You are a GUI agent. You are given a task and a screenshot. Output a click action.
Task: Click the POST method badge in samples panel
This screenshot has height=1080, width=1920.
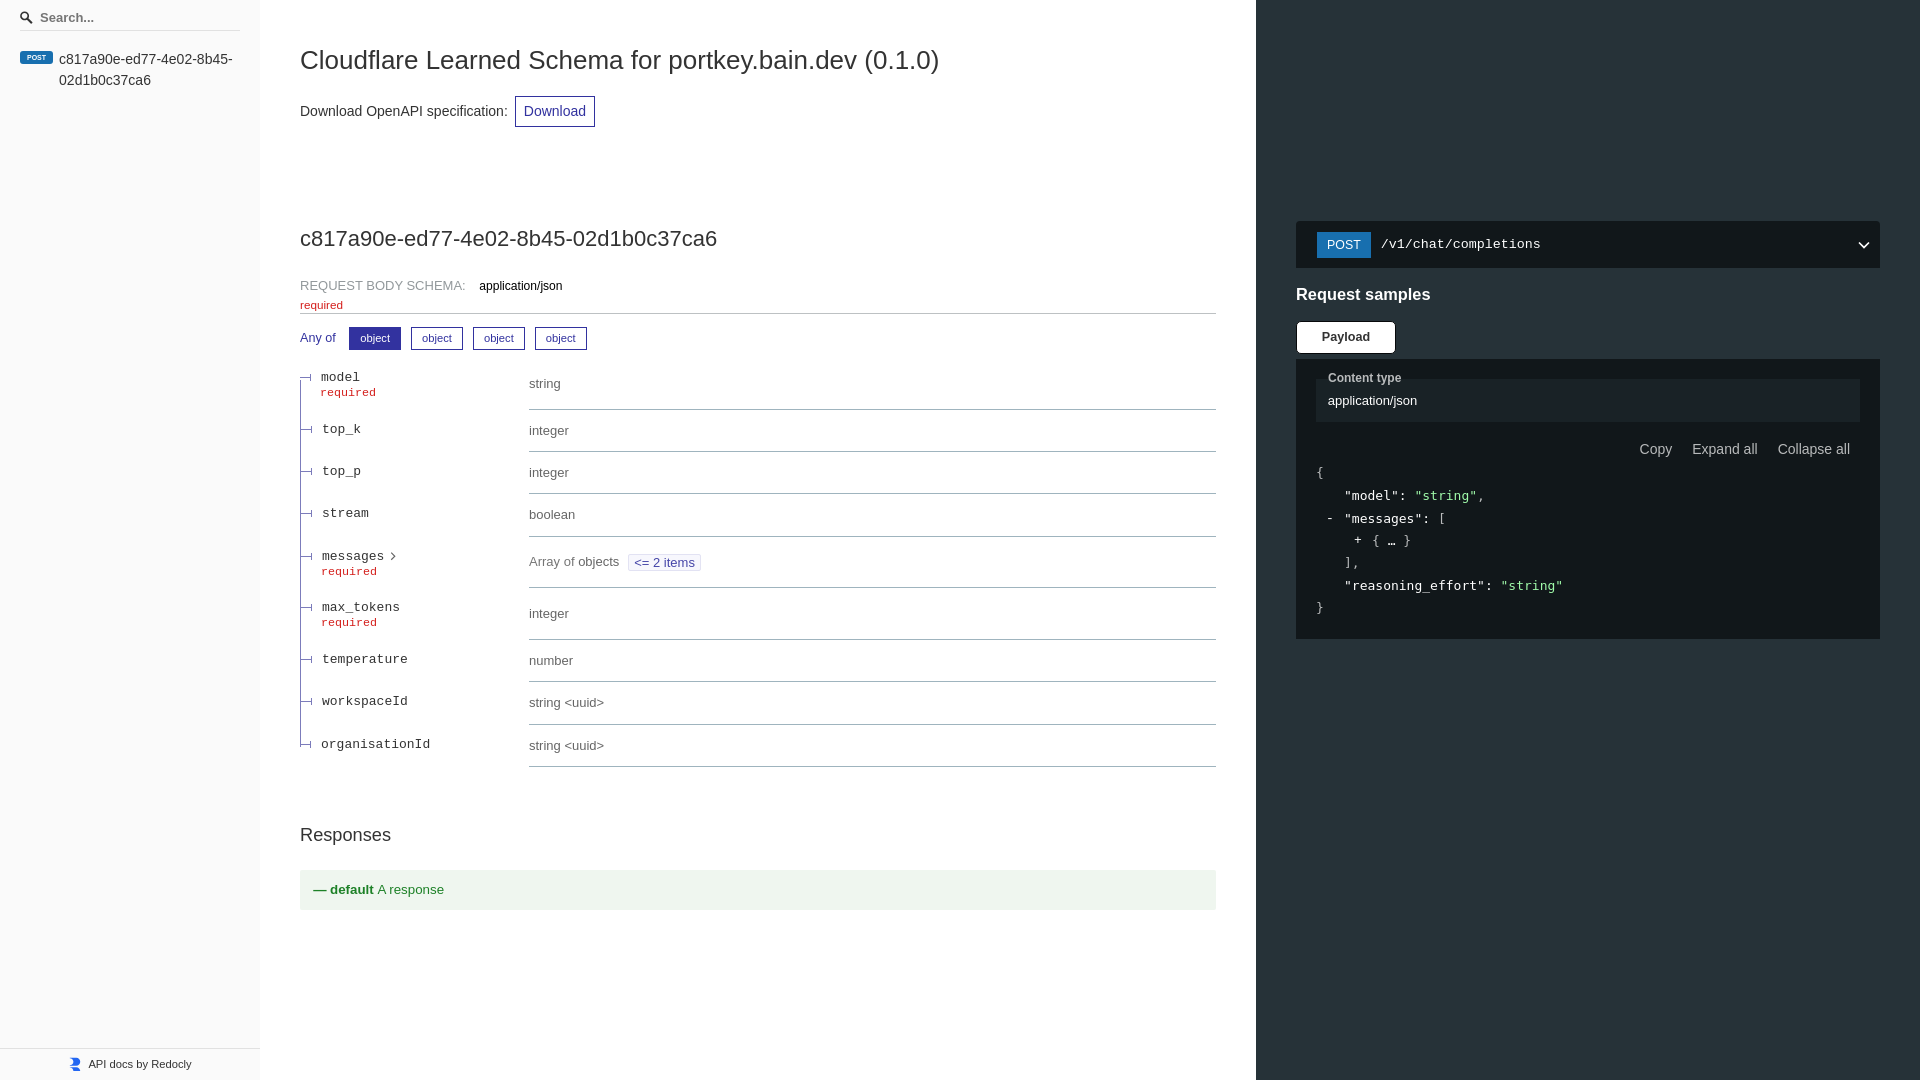click(x=1344, y=245)
